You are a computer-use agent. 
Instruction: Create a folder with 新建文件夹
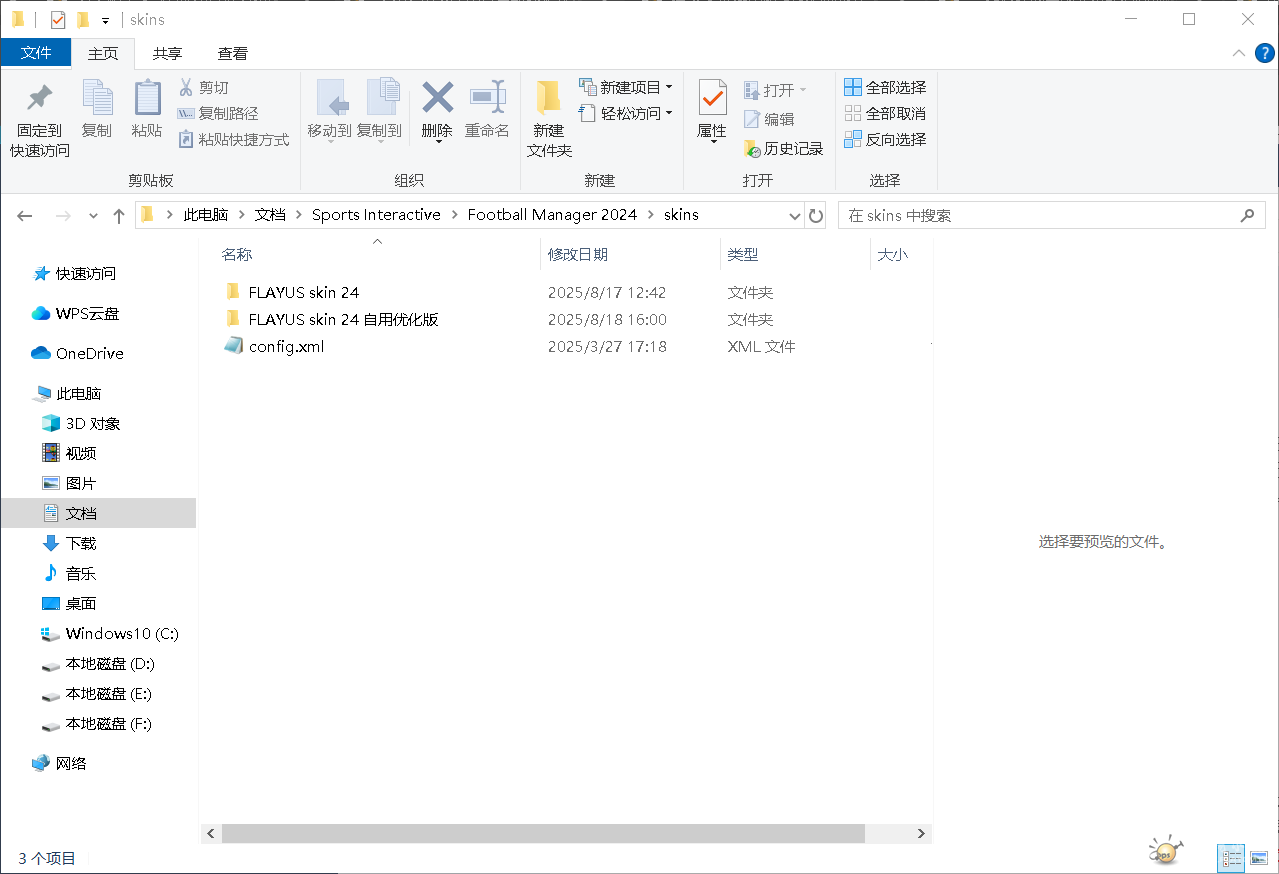click(x=549, y=118)
